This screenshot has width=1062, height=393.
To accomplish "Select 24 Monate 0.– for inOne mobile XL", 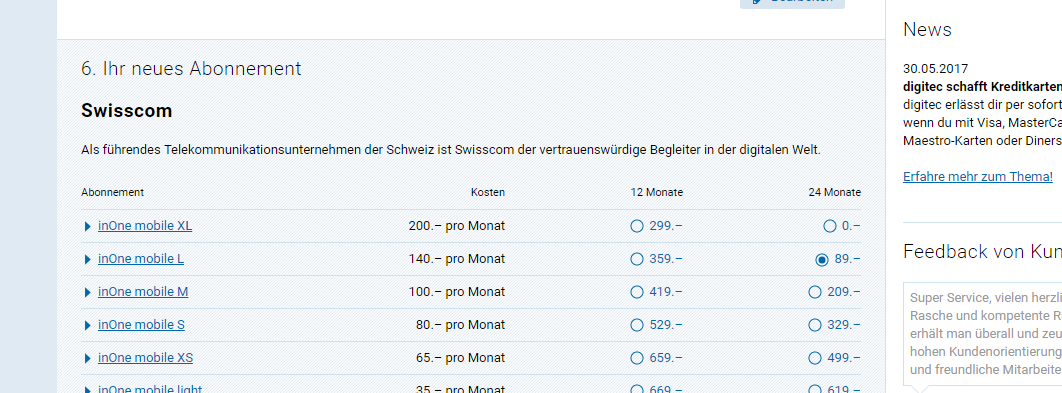I will 830,226.
